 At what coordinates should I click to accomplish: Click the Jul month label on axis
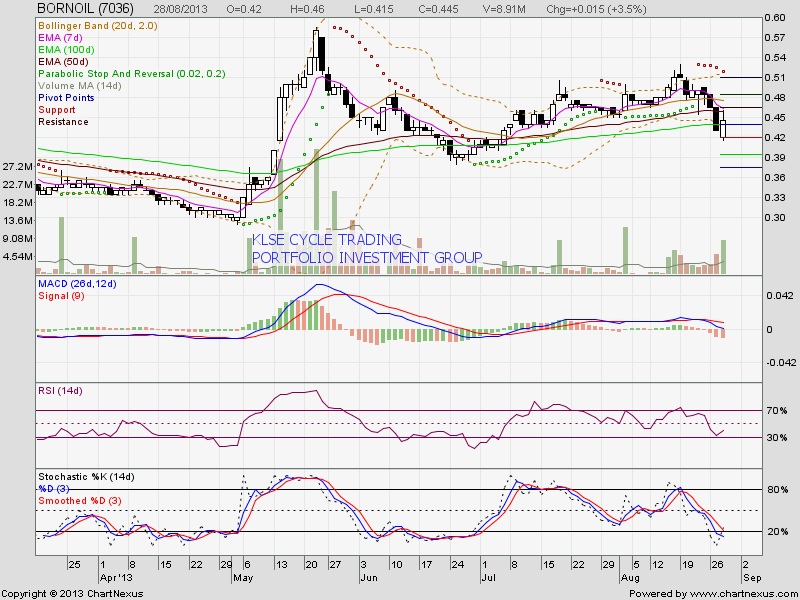pyautogui.click(x=488, y=578)
